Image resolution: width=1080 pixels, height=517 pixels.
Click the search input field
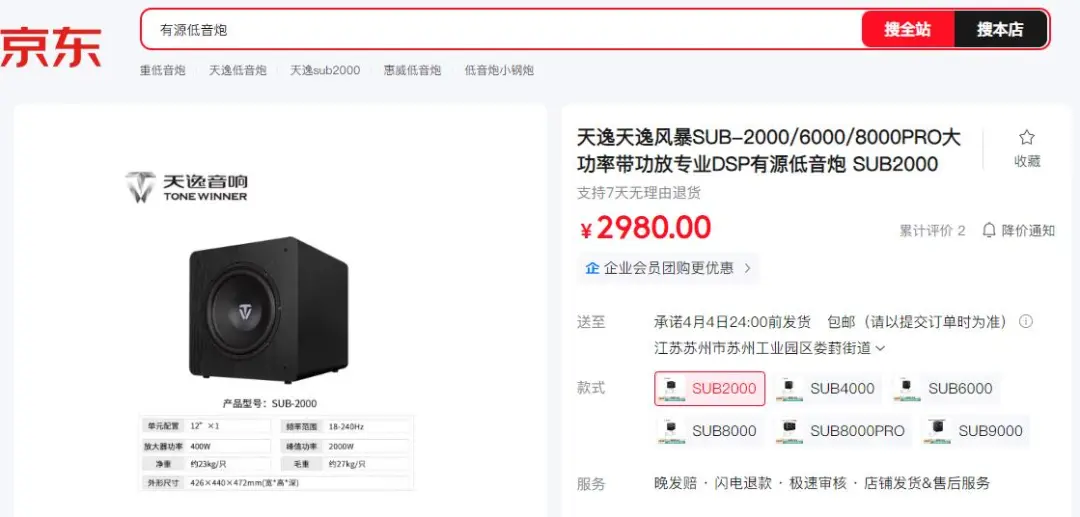click(x=501, y=30)
